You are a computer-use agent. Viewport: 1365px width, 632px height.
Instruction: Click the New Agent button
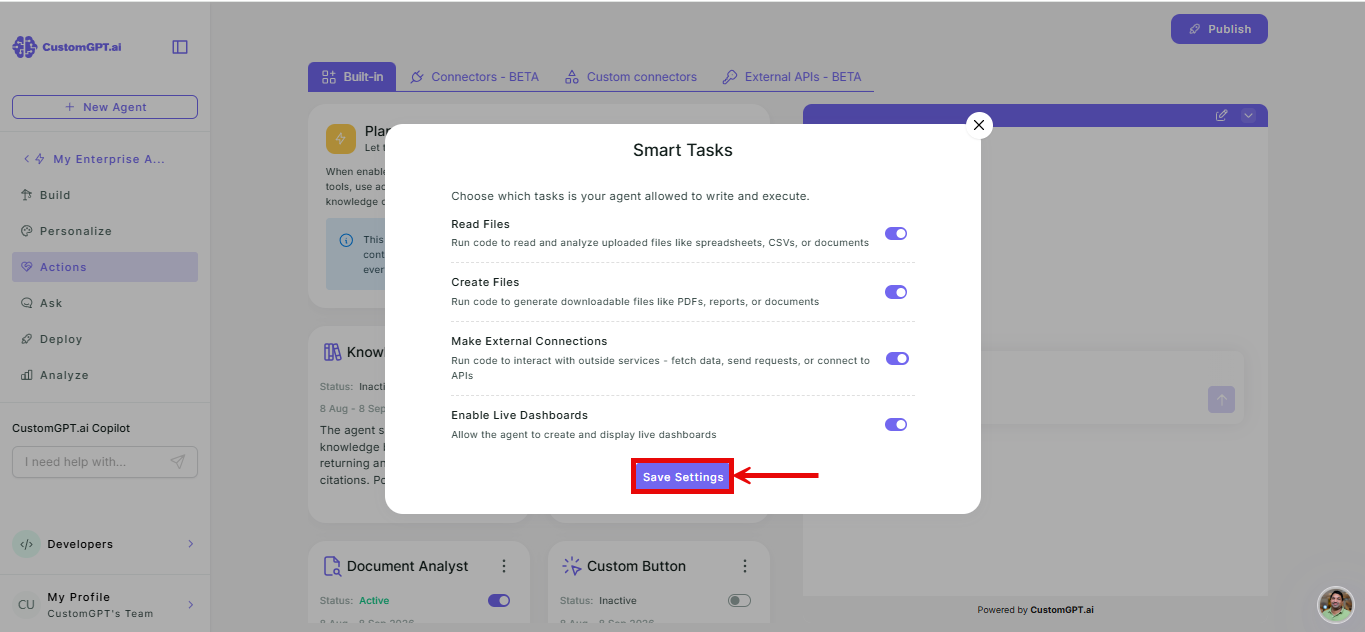click(x=105, y=107)
